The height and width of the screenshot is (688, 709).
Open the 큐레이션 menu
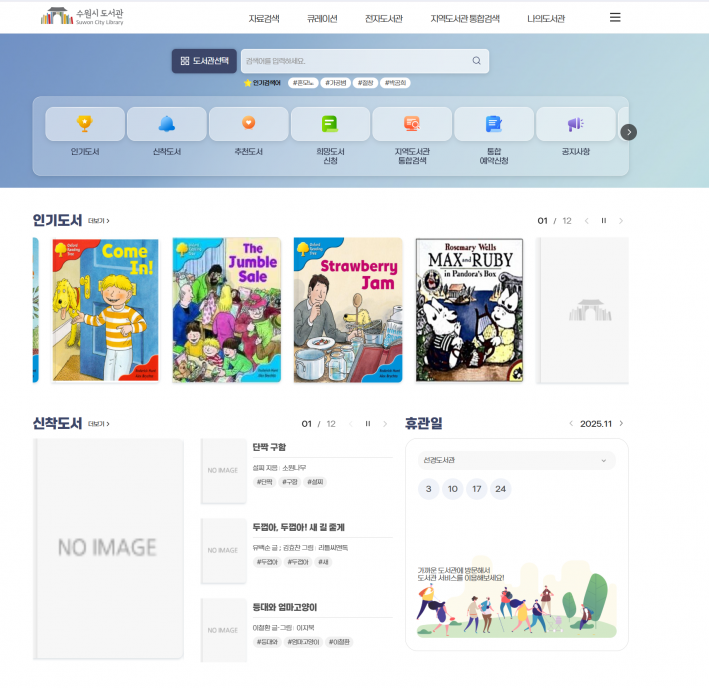(x=322, y=19)
